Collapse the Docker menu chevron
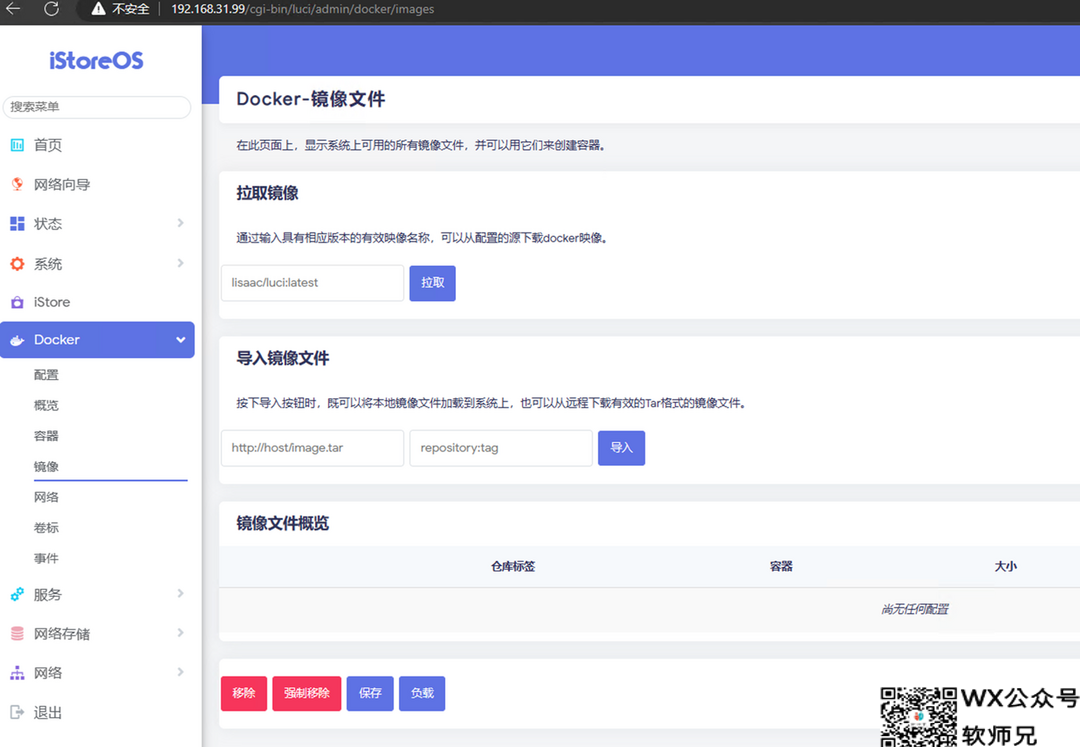The image size is (1080, 747). coord(180,339)
